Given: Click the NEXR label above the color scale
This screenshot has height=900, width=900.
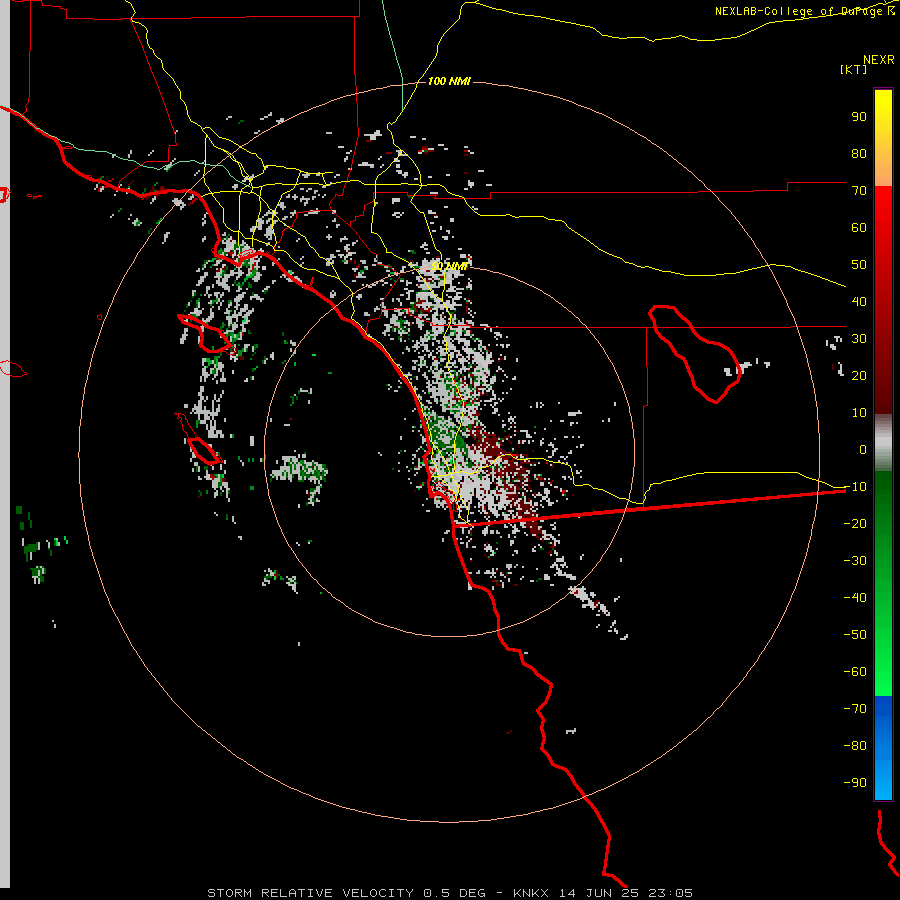Looking at the screenshot, I should point(879,60).
